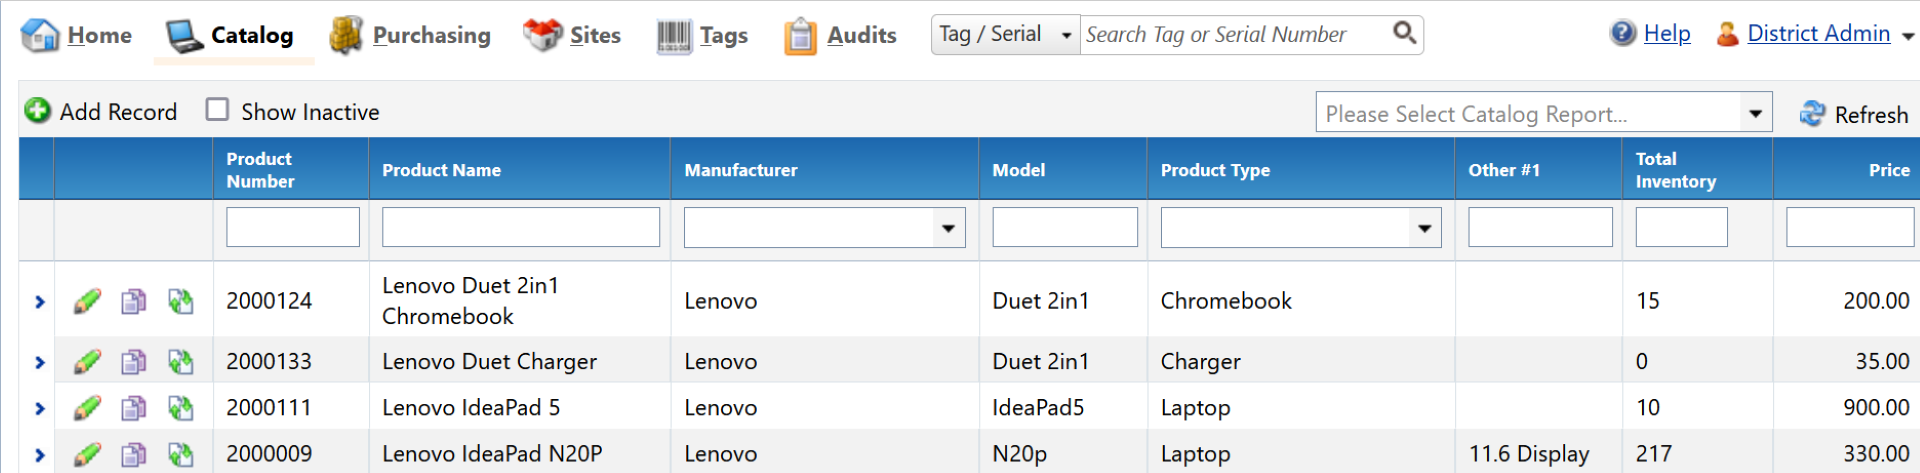This screenshot has height=473, width=1920.
Task: Click the Tags barcode icon
Action: (674, 36)
